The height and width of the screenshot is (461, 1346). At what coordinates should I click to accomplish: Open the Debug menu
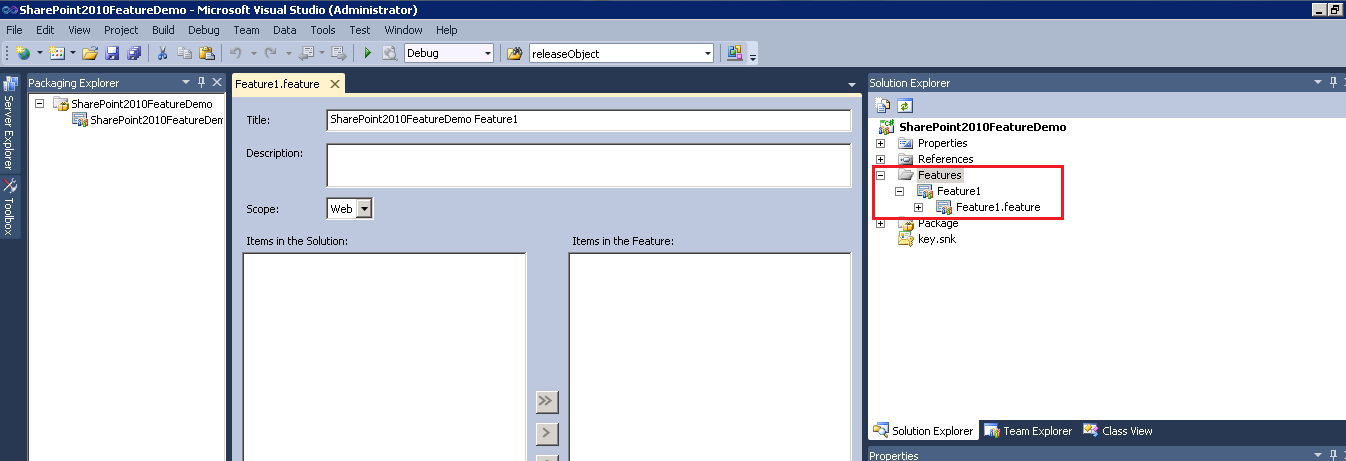tap(203, 30)
